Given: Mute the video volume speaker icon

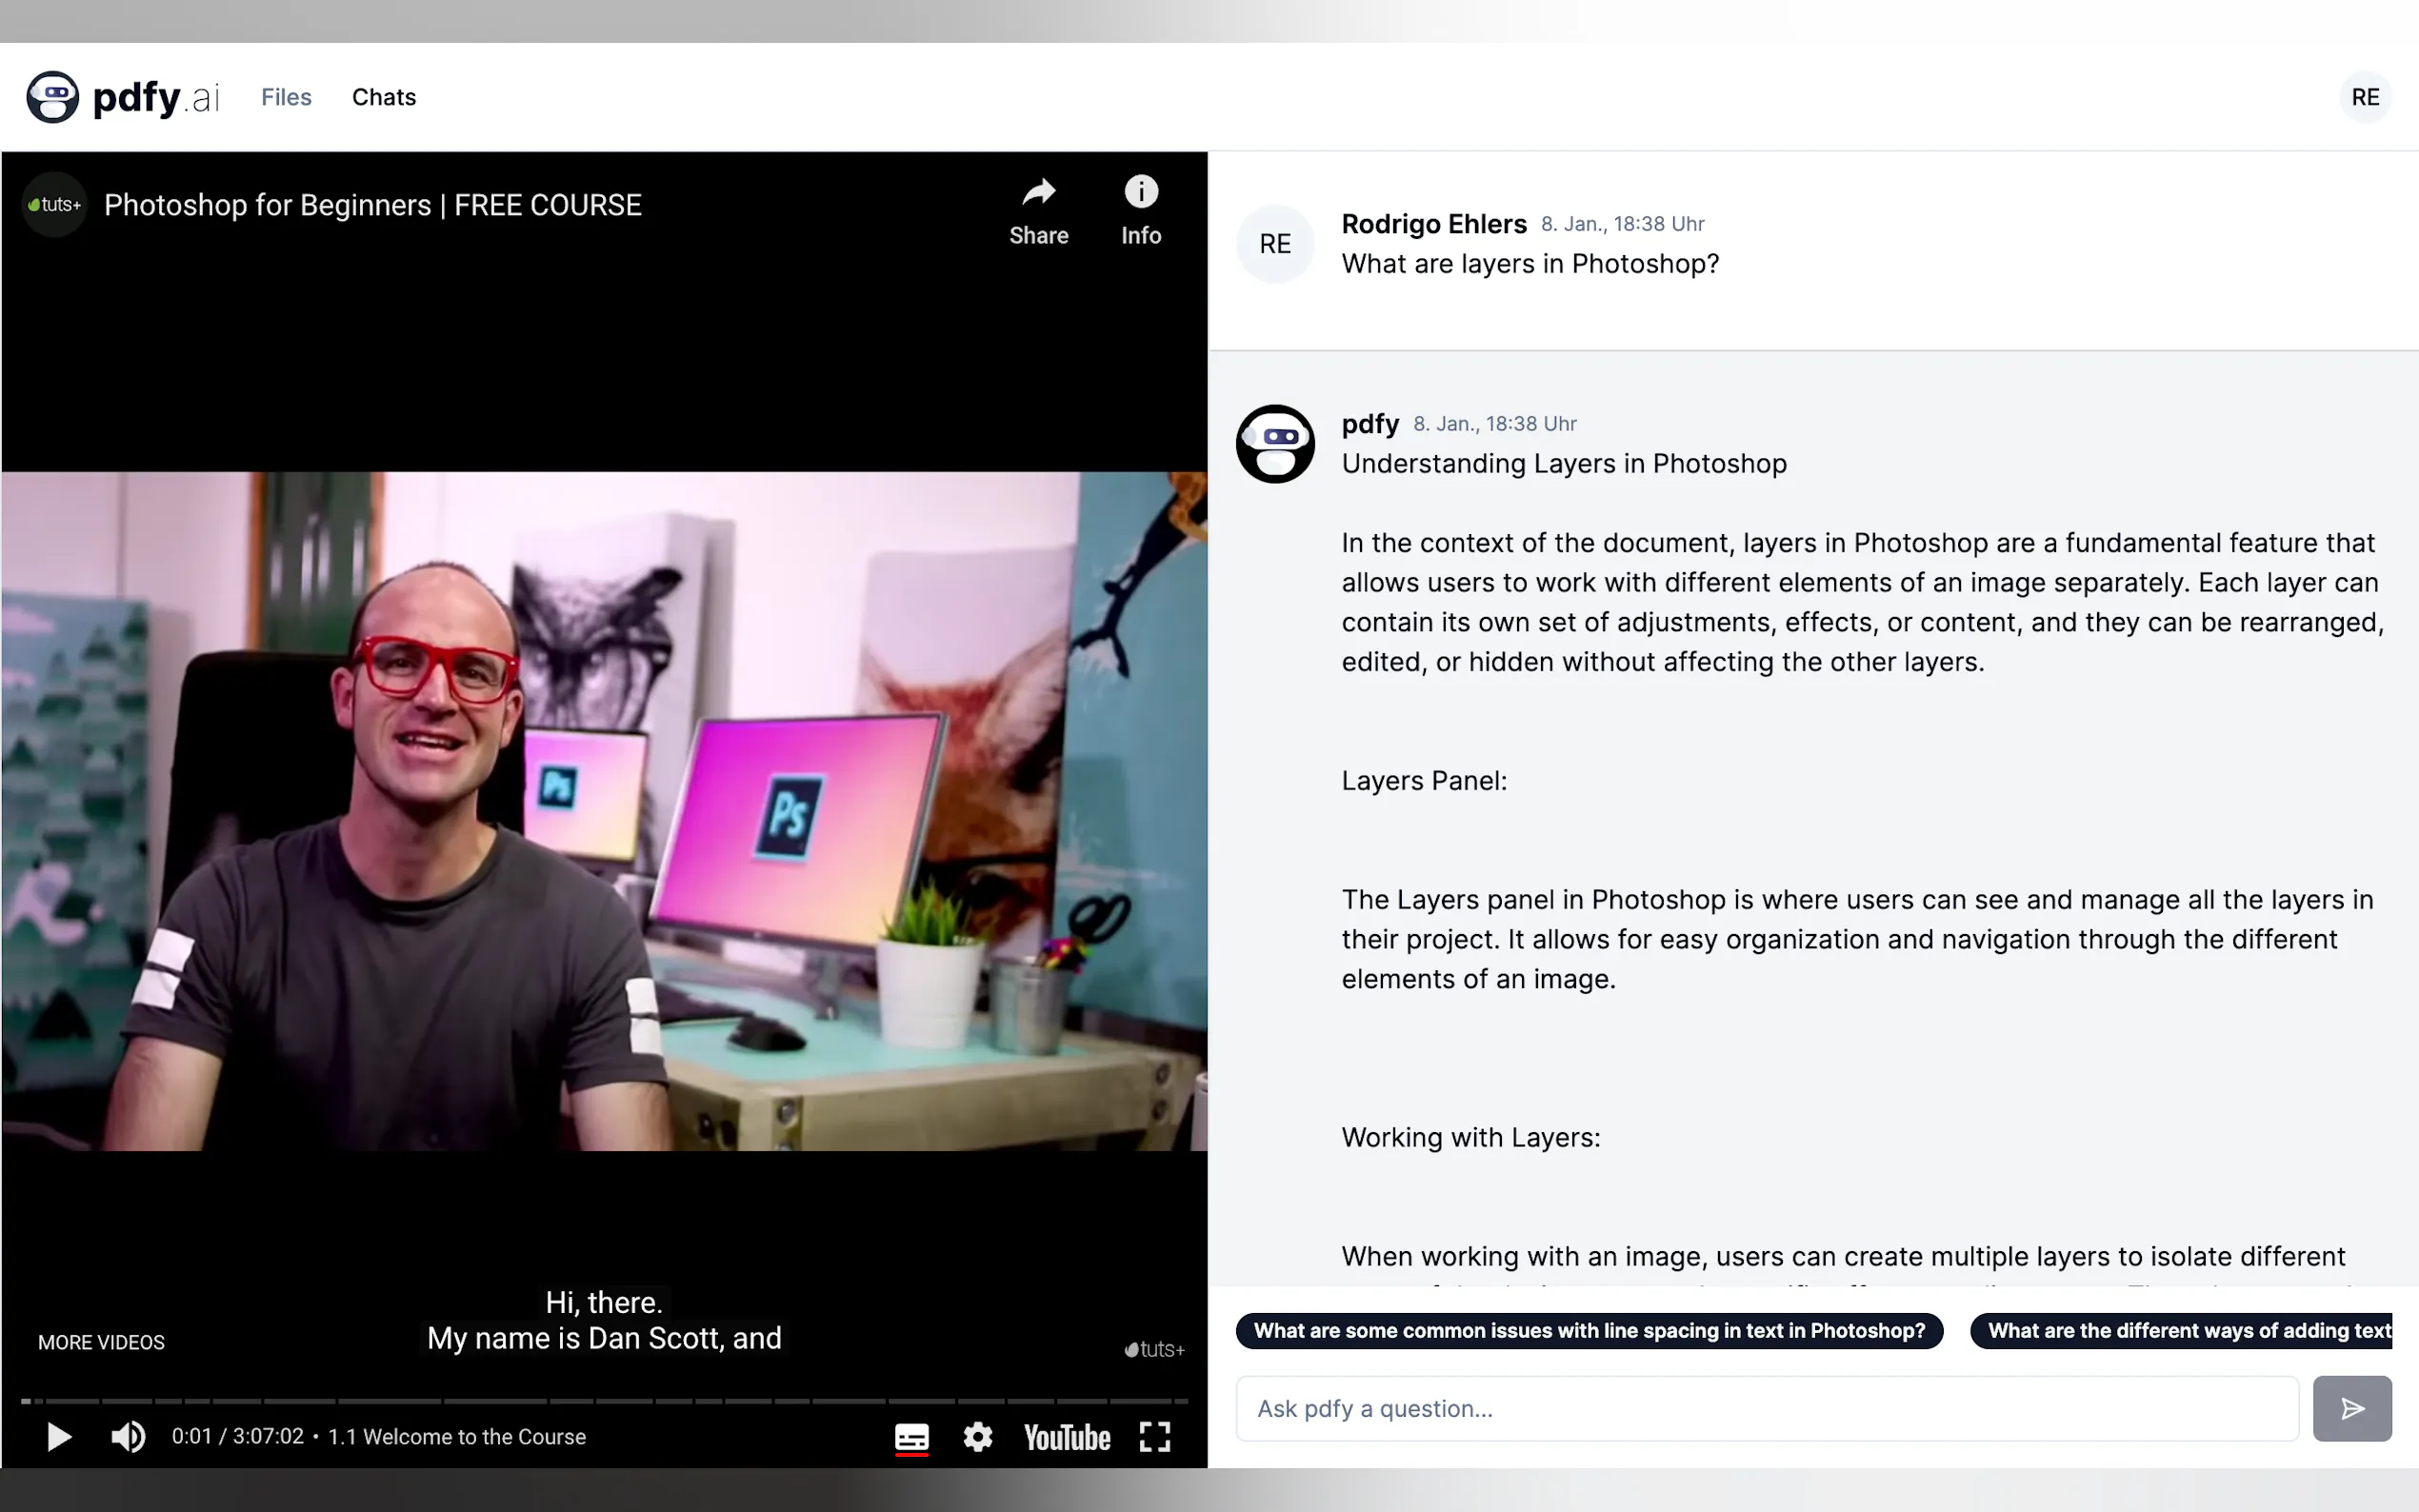Looking at the screenshot, I should coord(128,1437).
